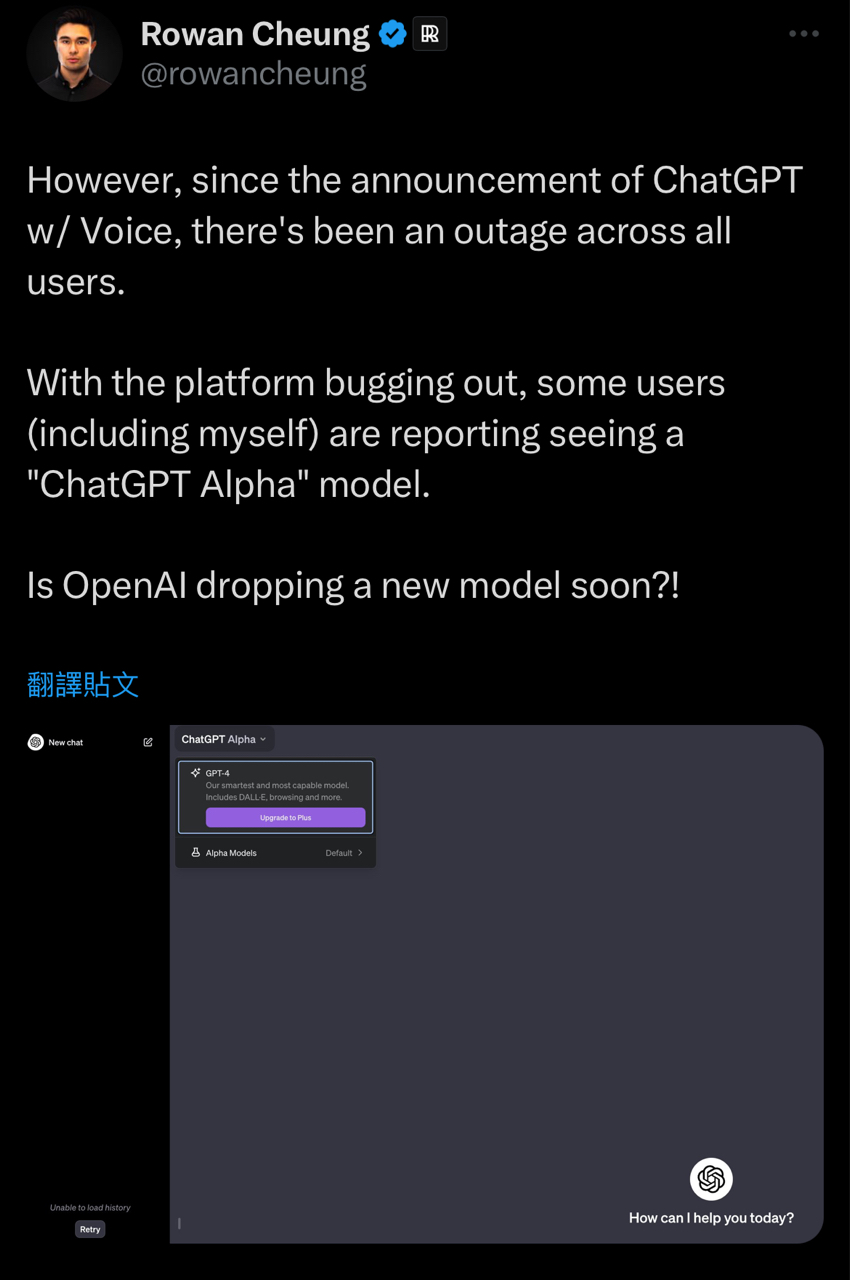Click the Rowan Cheung display name
850x1280 pixels.
pyautogui.click(x=255, y=34)
